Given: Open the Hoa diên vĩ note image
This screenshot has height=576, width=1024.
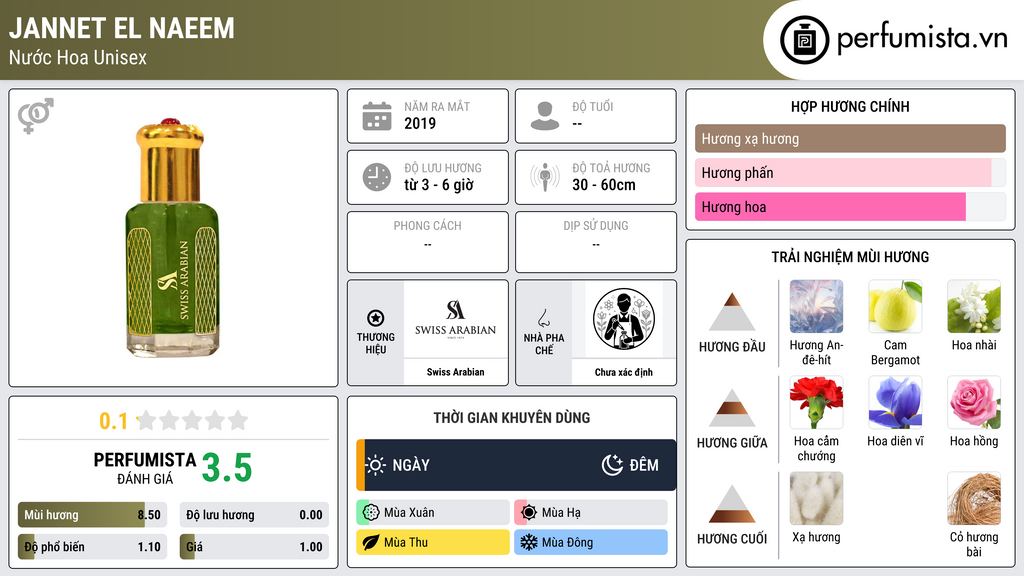Looking at the screenshot, I should (x=895, y=402).
